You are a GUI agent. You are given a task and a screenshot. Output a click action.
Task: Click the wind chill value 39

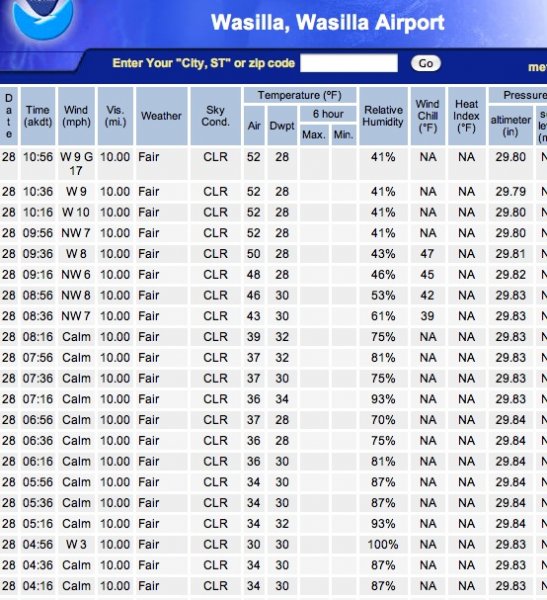428,316
